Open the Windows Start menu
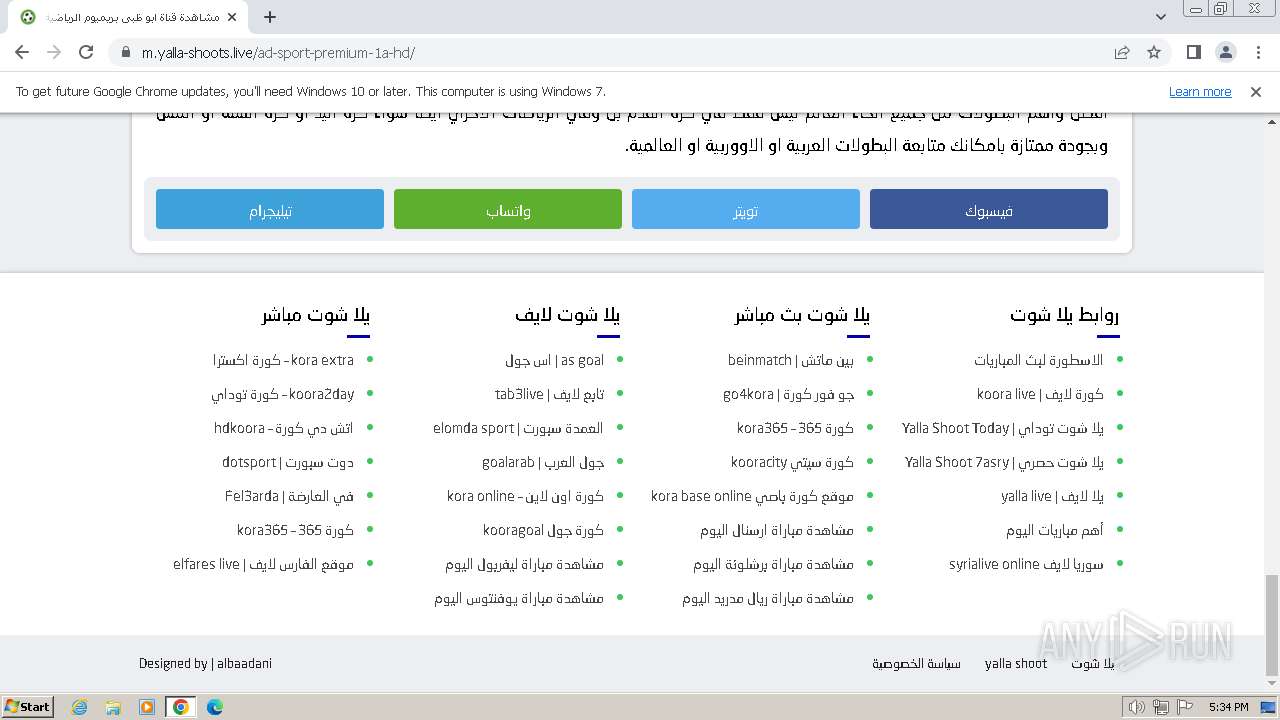The height and width of the screenshot is (720, 1280). [x=28, y=706]
